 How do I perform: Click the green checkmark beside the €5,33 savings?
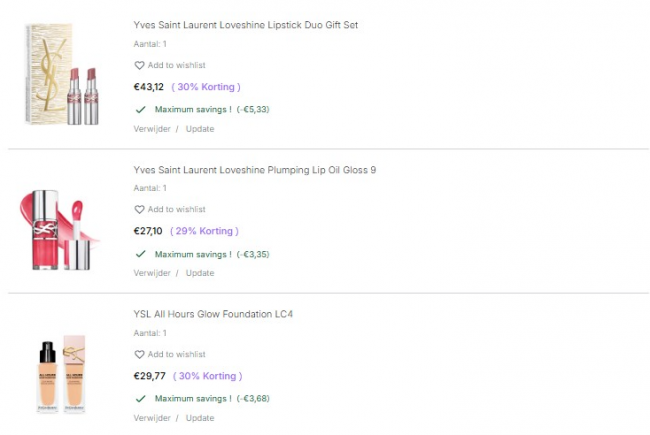[141, 109]
